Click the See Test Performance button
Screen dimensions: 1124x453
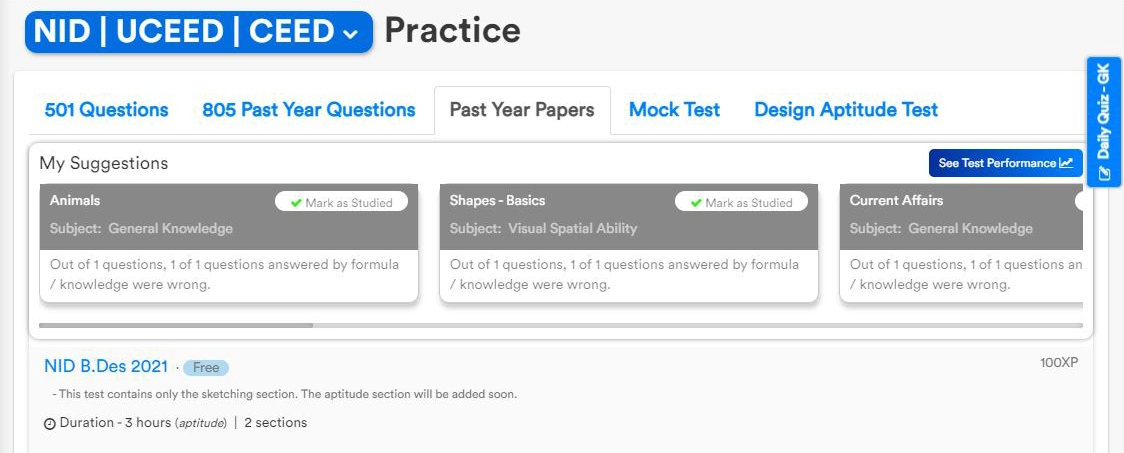(1005, 163)
